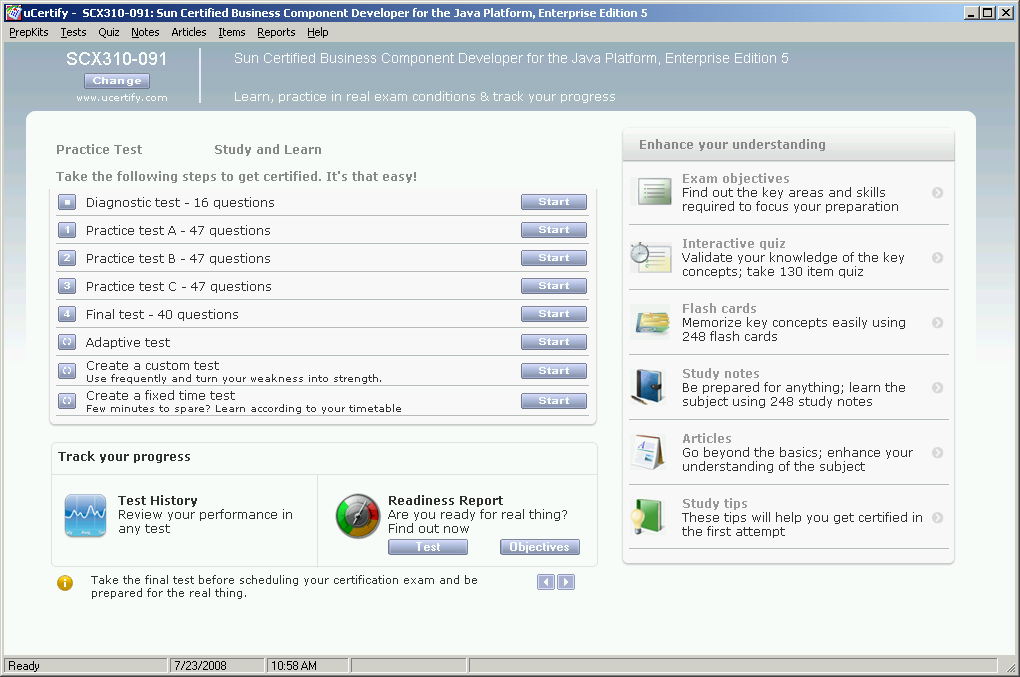Open the Study notes heading
The height and width of the screenshot is (677, 1020).
(721, 373)
